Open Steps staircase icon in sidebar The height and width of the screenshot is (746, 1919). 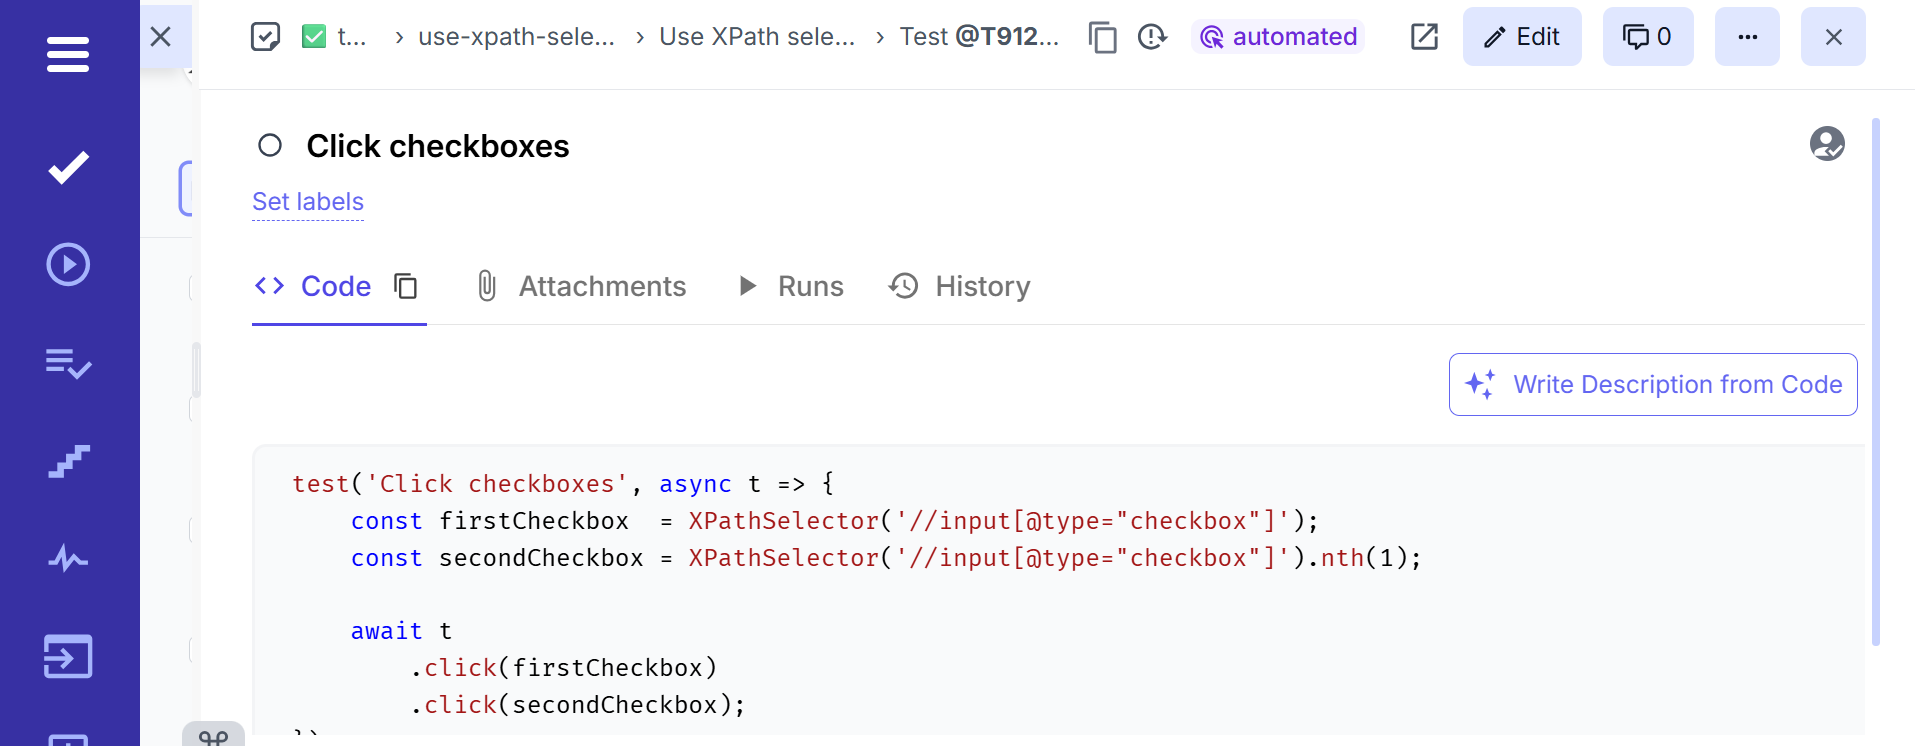(x=68, y=461)
